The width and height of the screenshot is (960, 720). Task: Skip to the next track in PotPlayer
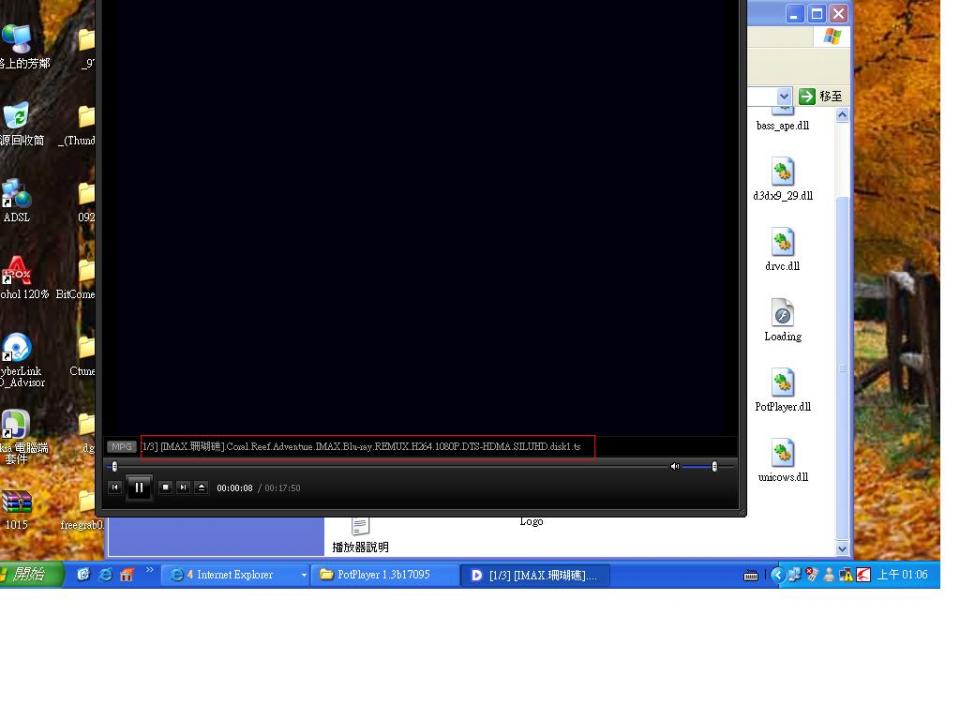tap(183, 487)
